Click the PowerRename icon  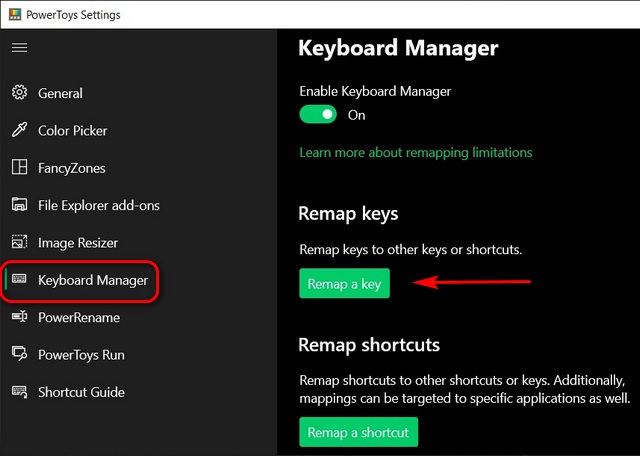click(19, 317)
